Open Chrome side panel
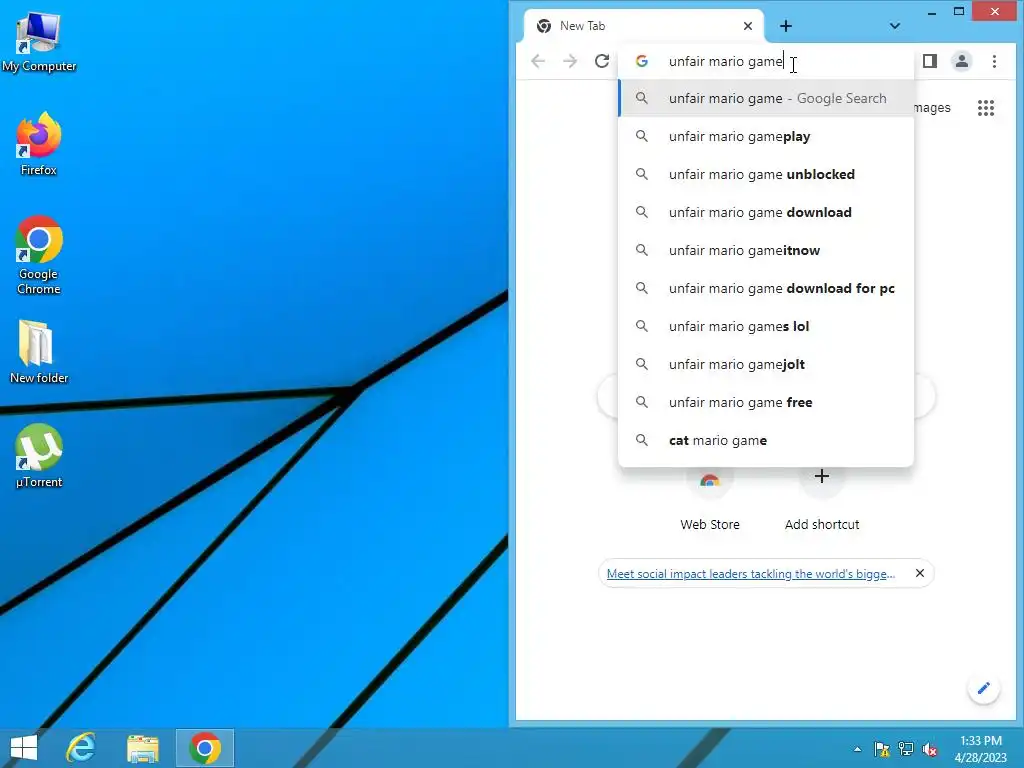Viewport: 1024px width, 768px height. click(930, 61)
